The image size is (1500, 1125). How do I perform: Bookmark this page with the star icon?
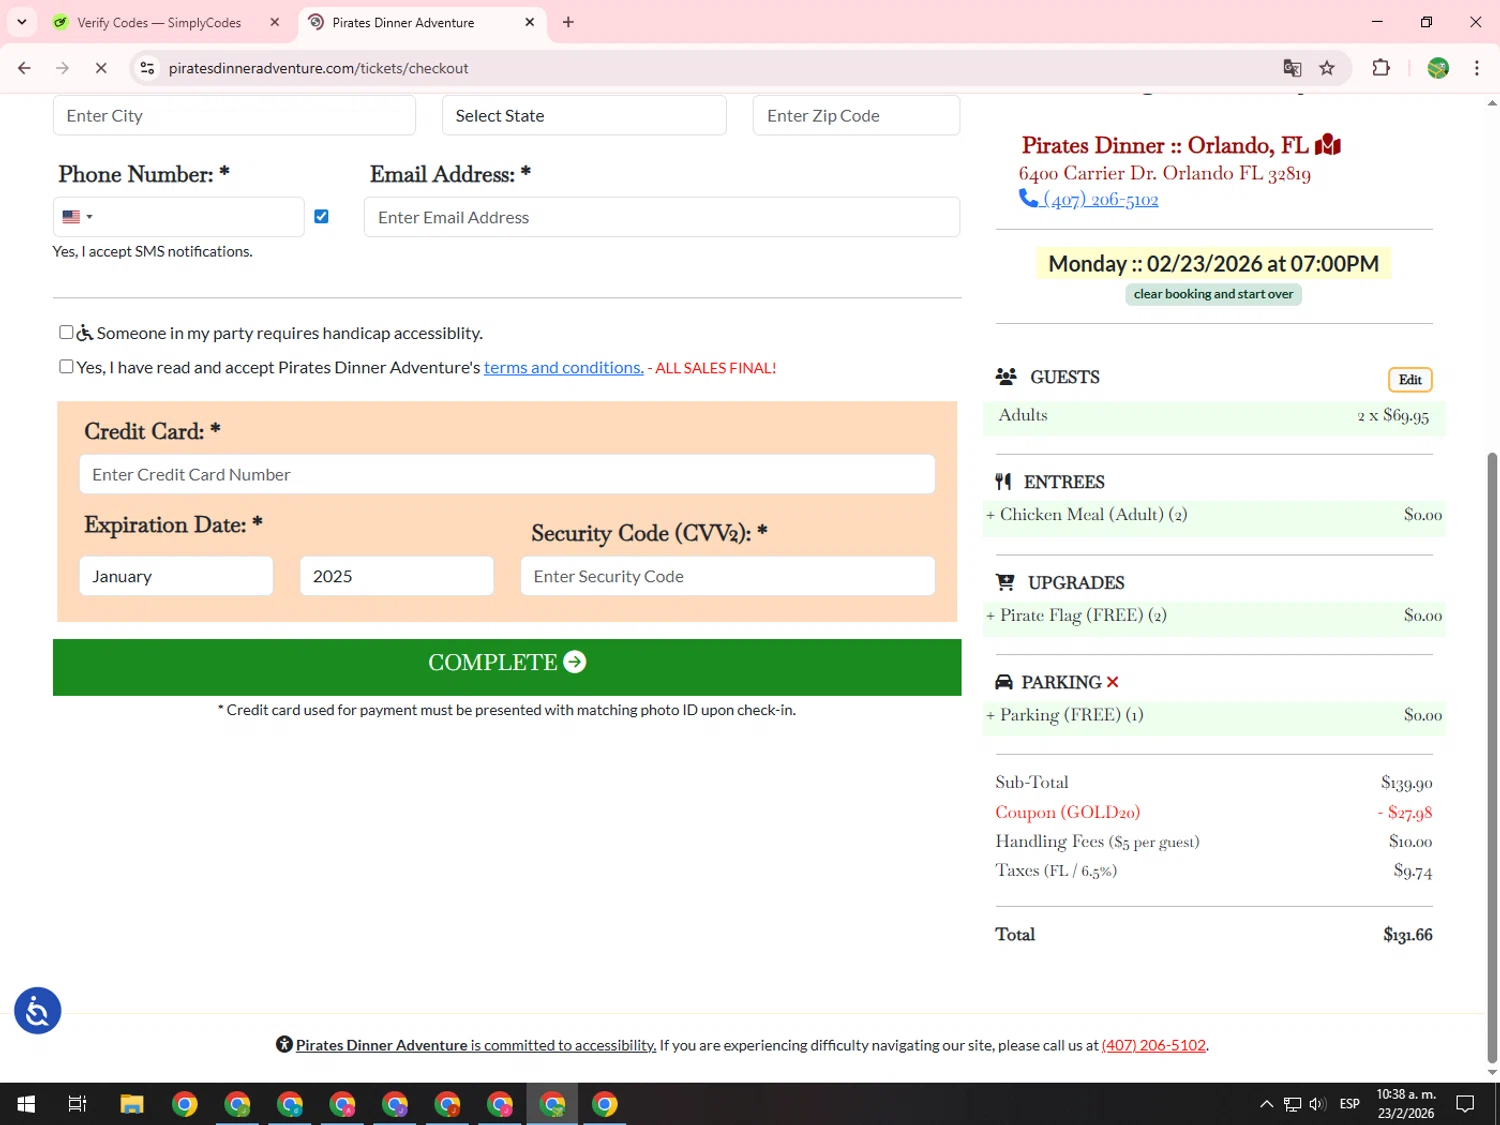tap(1327, 68)
